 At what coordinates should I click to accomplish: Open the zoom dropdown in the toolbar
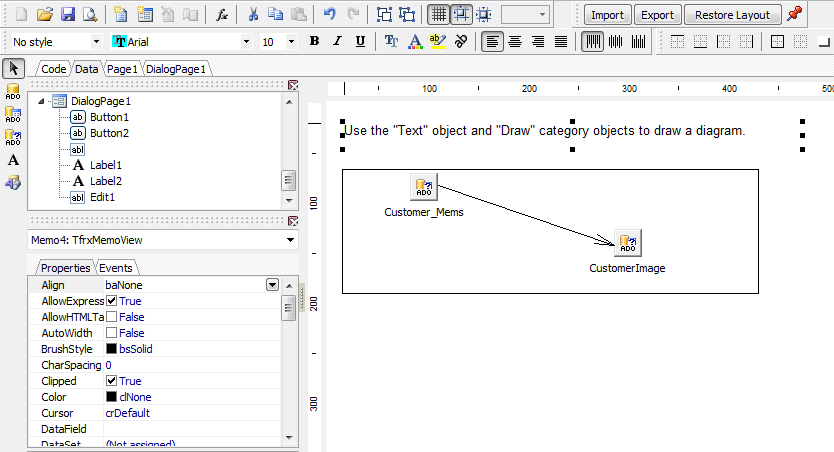pos(542,14)
